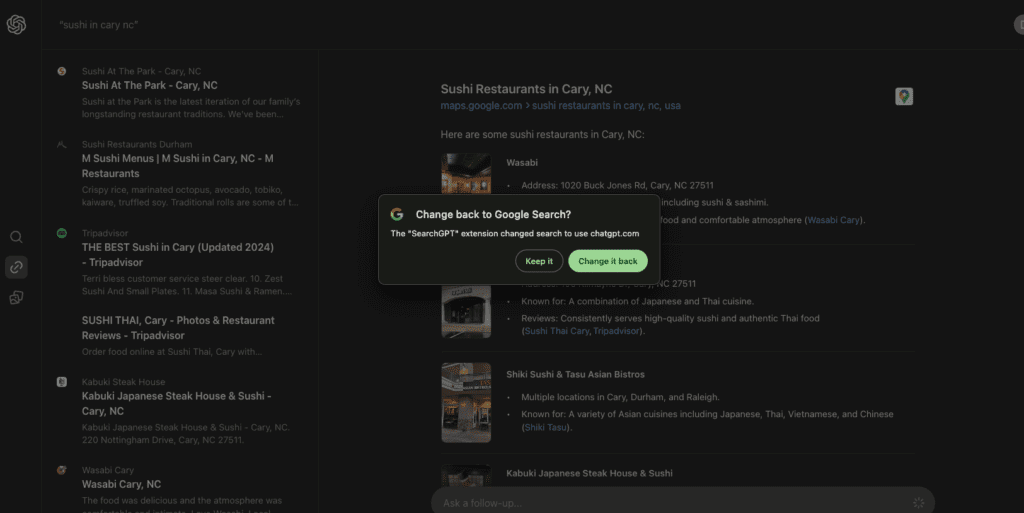This screenshot has height=513, width=1024.
Task: Click the loading spinner in follow-up box
Action: (x=918, y=503)
